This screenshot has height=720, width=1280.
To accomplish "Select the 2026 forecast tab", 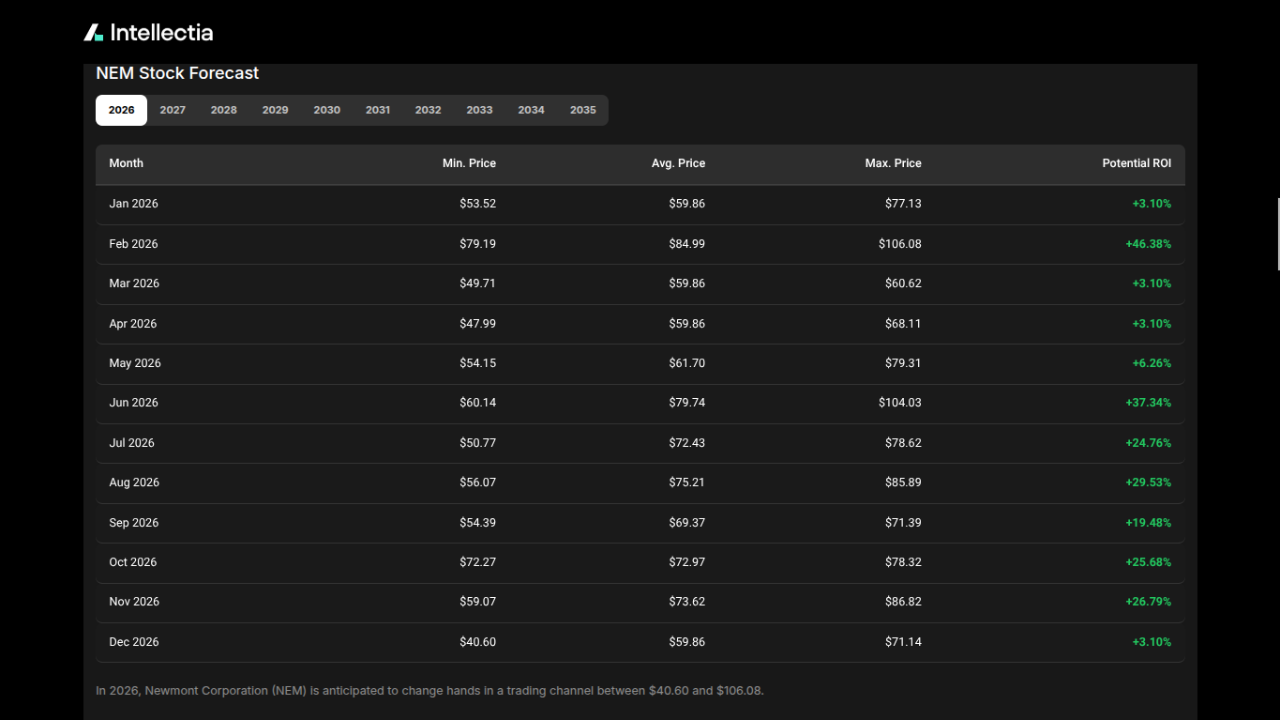I will tap(121, 110).
